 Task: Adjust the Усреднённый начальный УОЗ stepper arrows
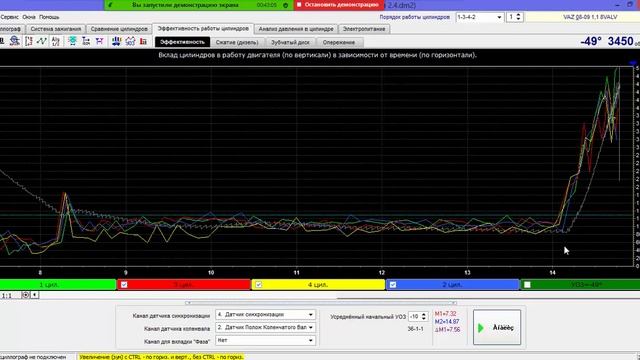[x=424, y=316]
